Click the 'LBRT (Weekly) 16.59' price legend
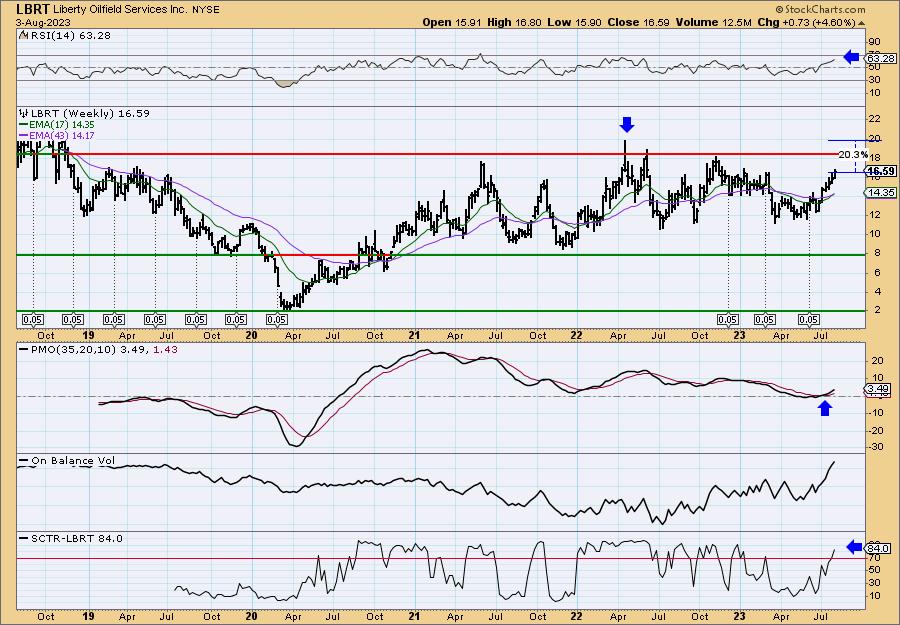900x625 pixels. click(84, 114)
